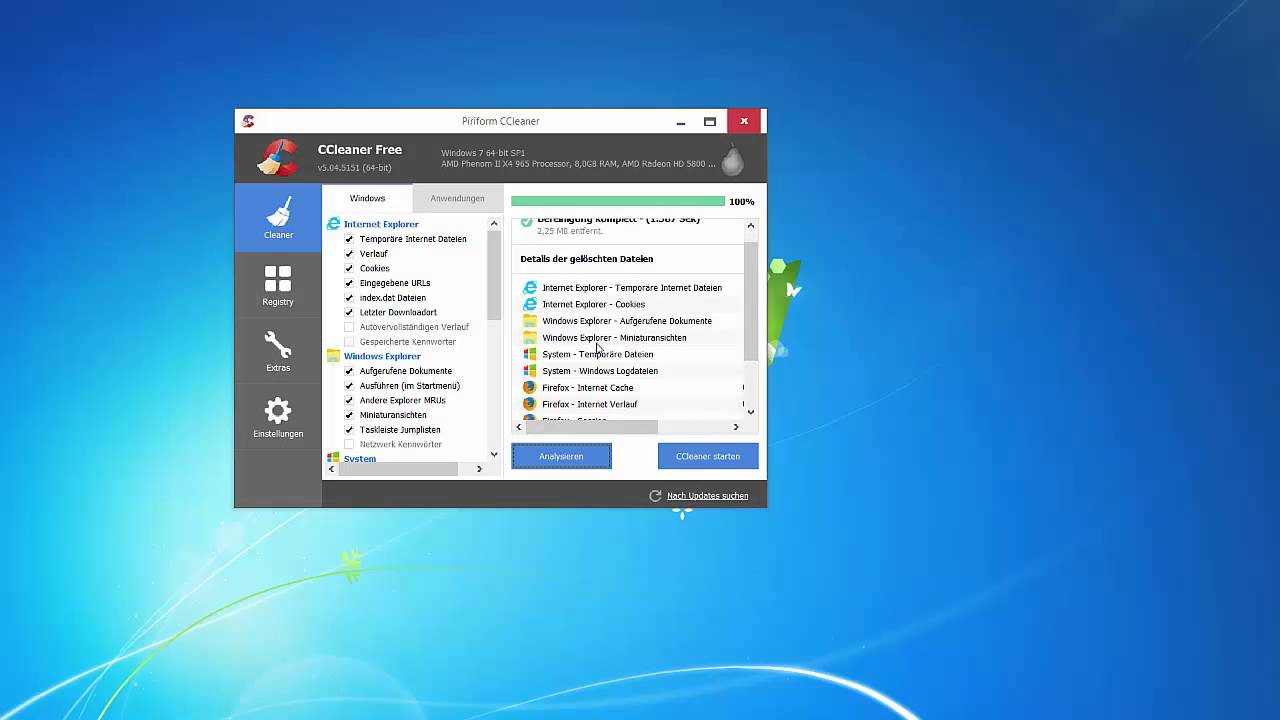Uncheck Ausführen (im Startmenü) checkbox
Viewport: 1280px width, 720px height.
(349, 386)
